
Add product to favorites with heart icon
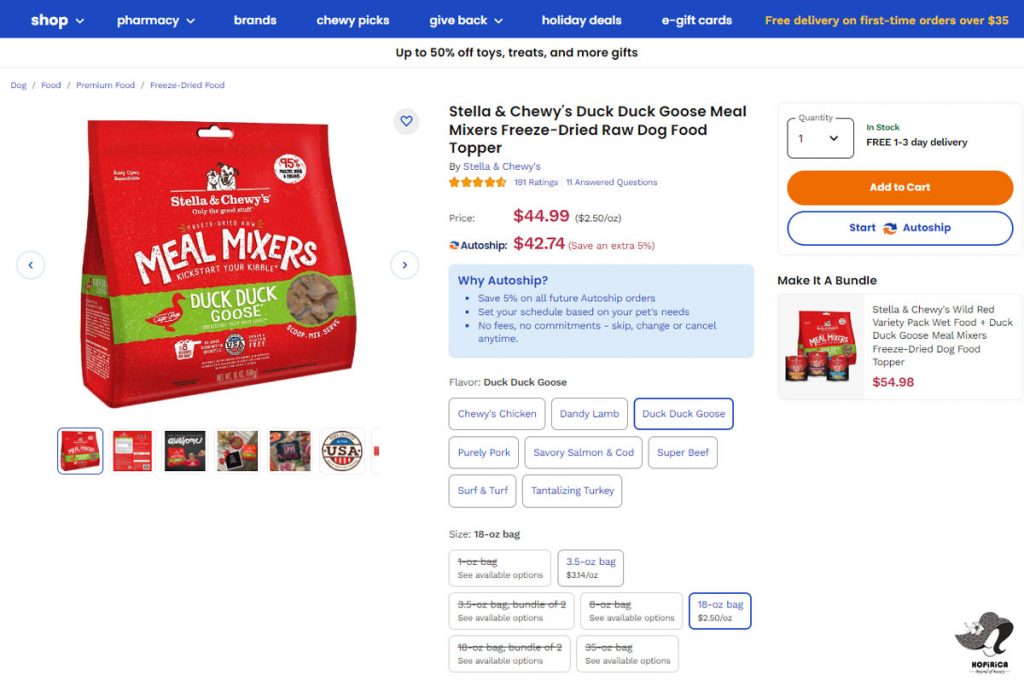pyautogui.click(x=406, y=121)
